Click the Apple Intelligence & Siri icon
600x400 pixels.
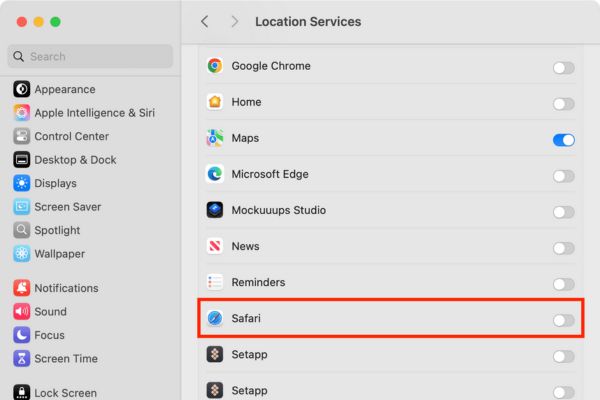click(21, 113)
